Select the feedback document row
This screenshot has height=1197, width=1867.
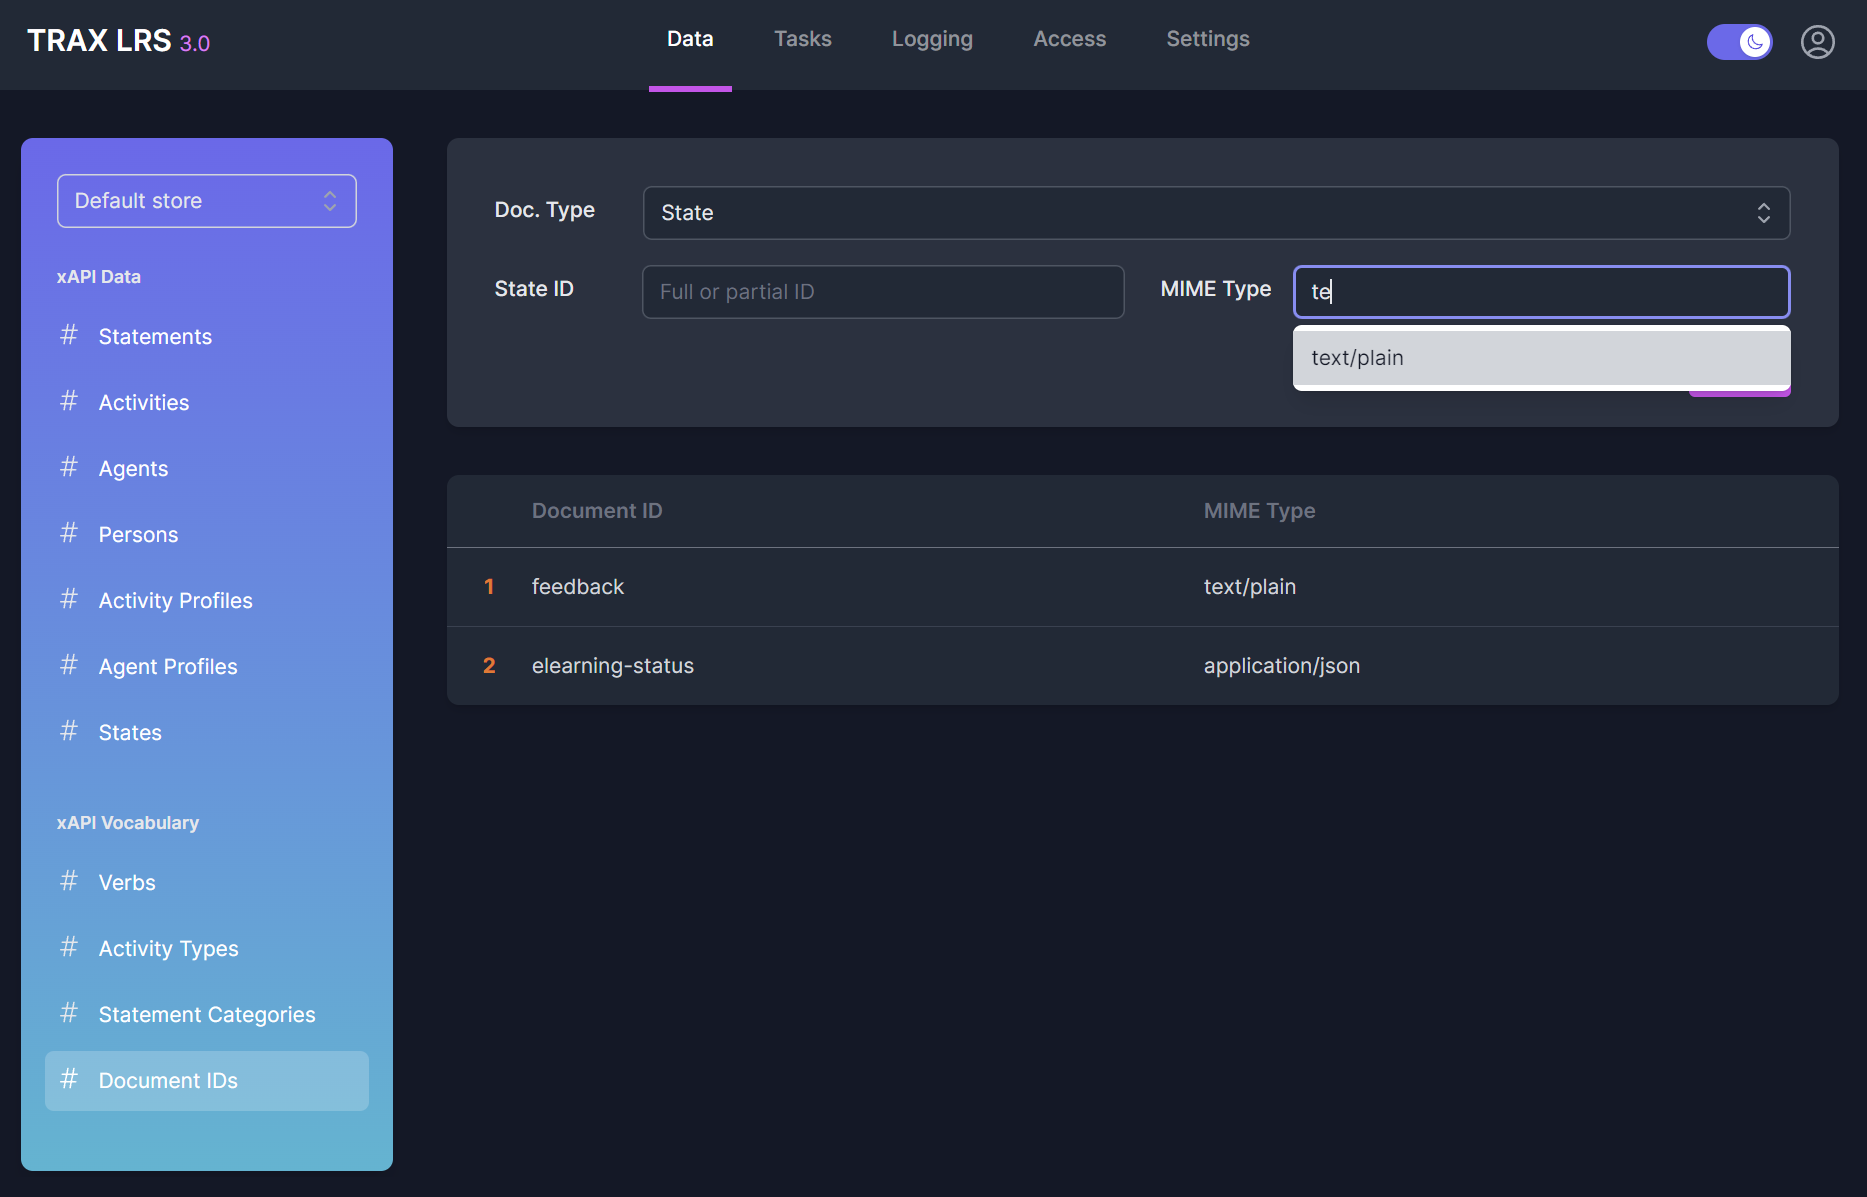(x=1142, y=587)
